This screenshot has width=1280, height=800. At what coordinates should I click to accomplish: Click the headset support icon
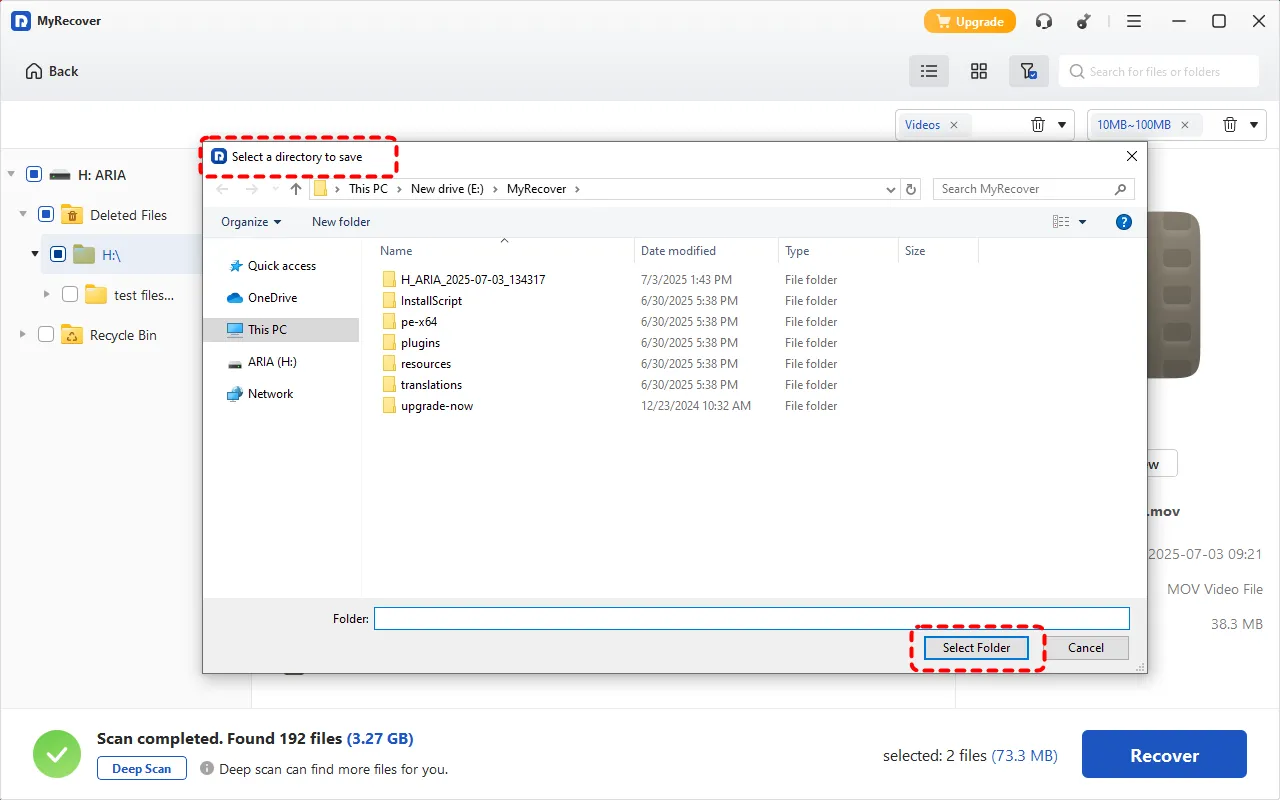tap(1044, 21)
